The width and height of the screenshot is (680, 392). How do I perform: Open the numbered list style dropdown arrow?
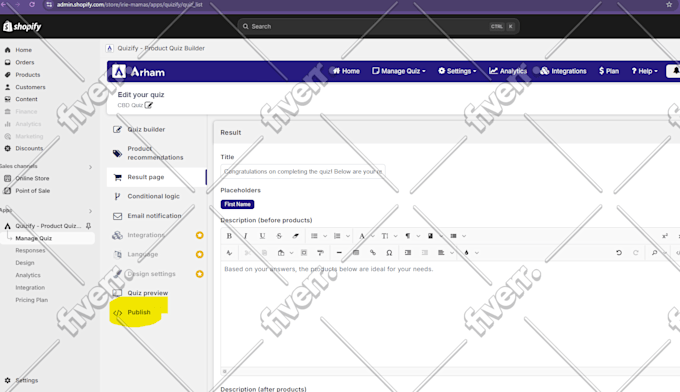pyautogui.click(x=348, y=236)
